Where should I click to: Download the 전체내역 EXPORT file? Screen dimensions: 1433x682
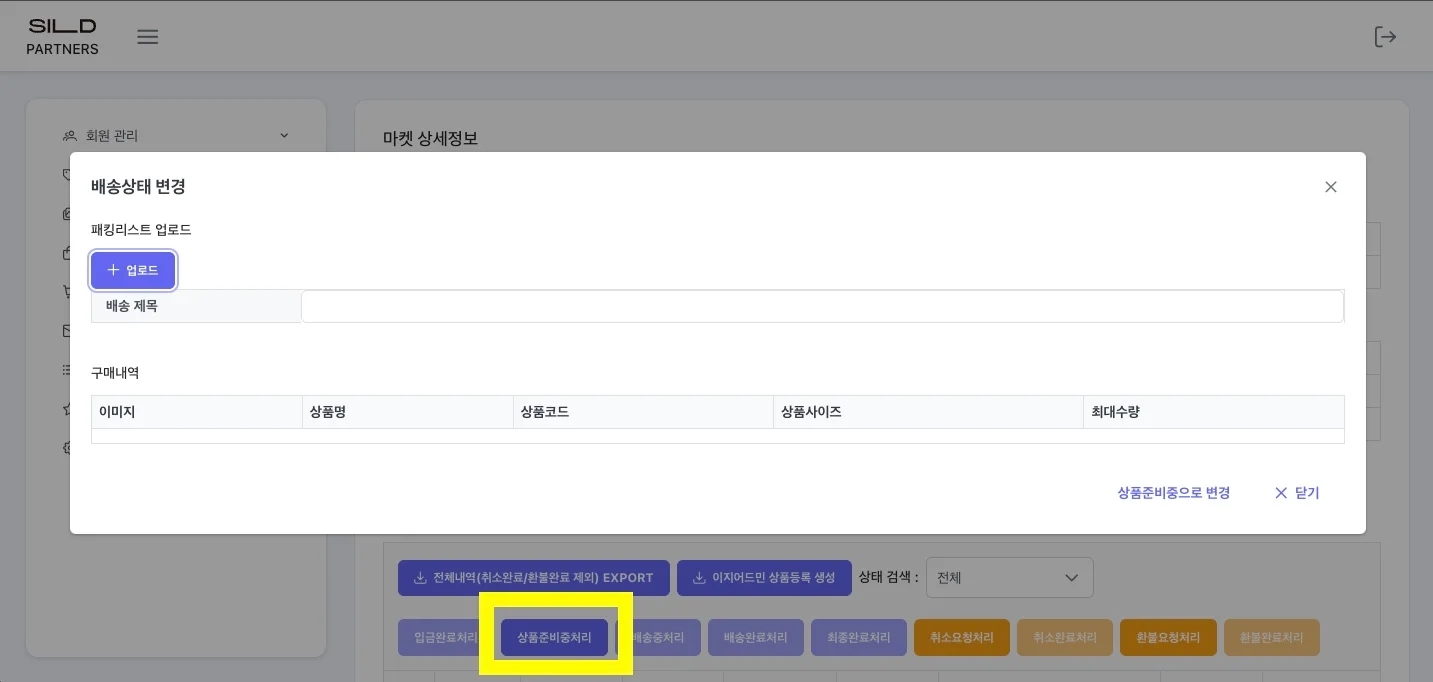534,577
